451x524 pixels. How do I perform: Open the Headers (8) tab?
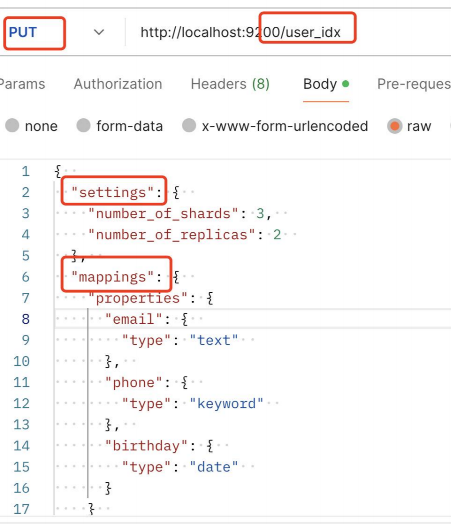pos(230,84)
